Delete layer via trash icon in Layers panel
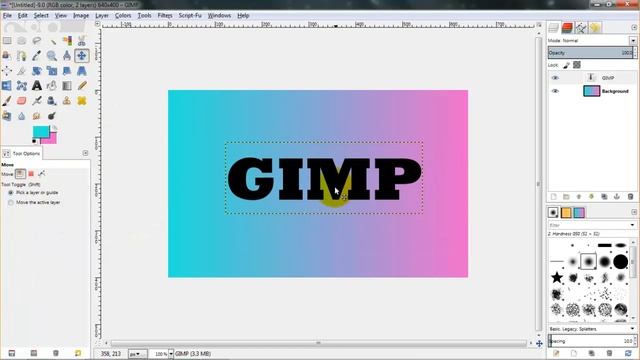Screen dimensions: 640x360 pos(630,197)
